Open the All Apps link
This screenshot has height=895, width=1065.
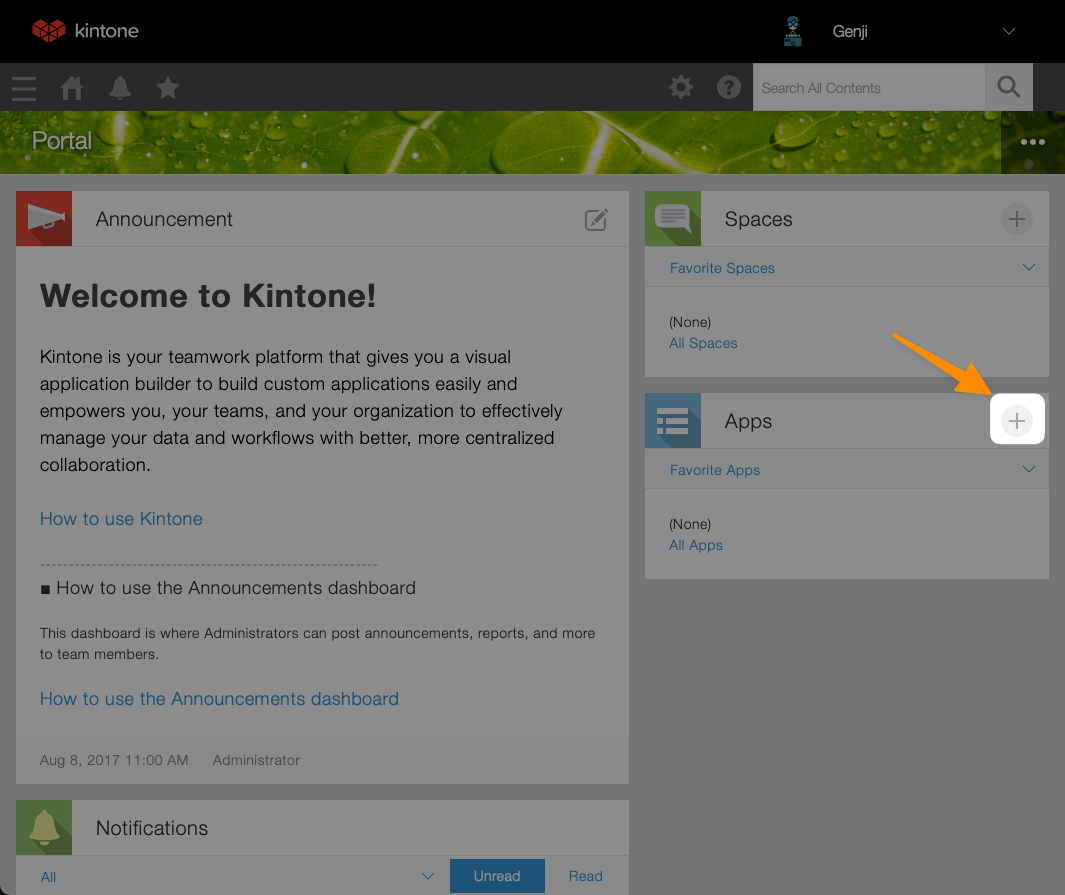(696, 545)
